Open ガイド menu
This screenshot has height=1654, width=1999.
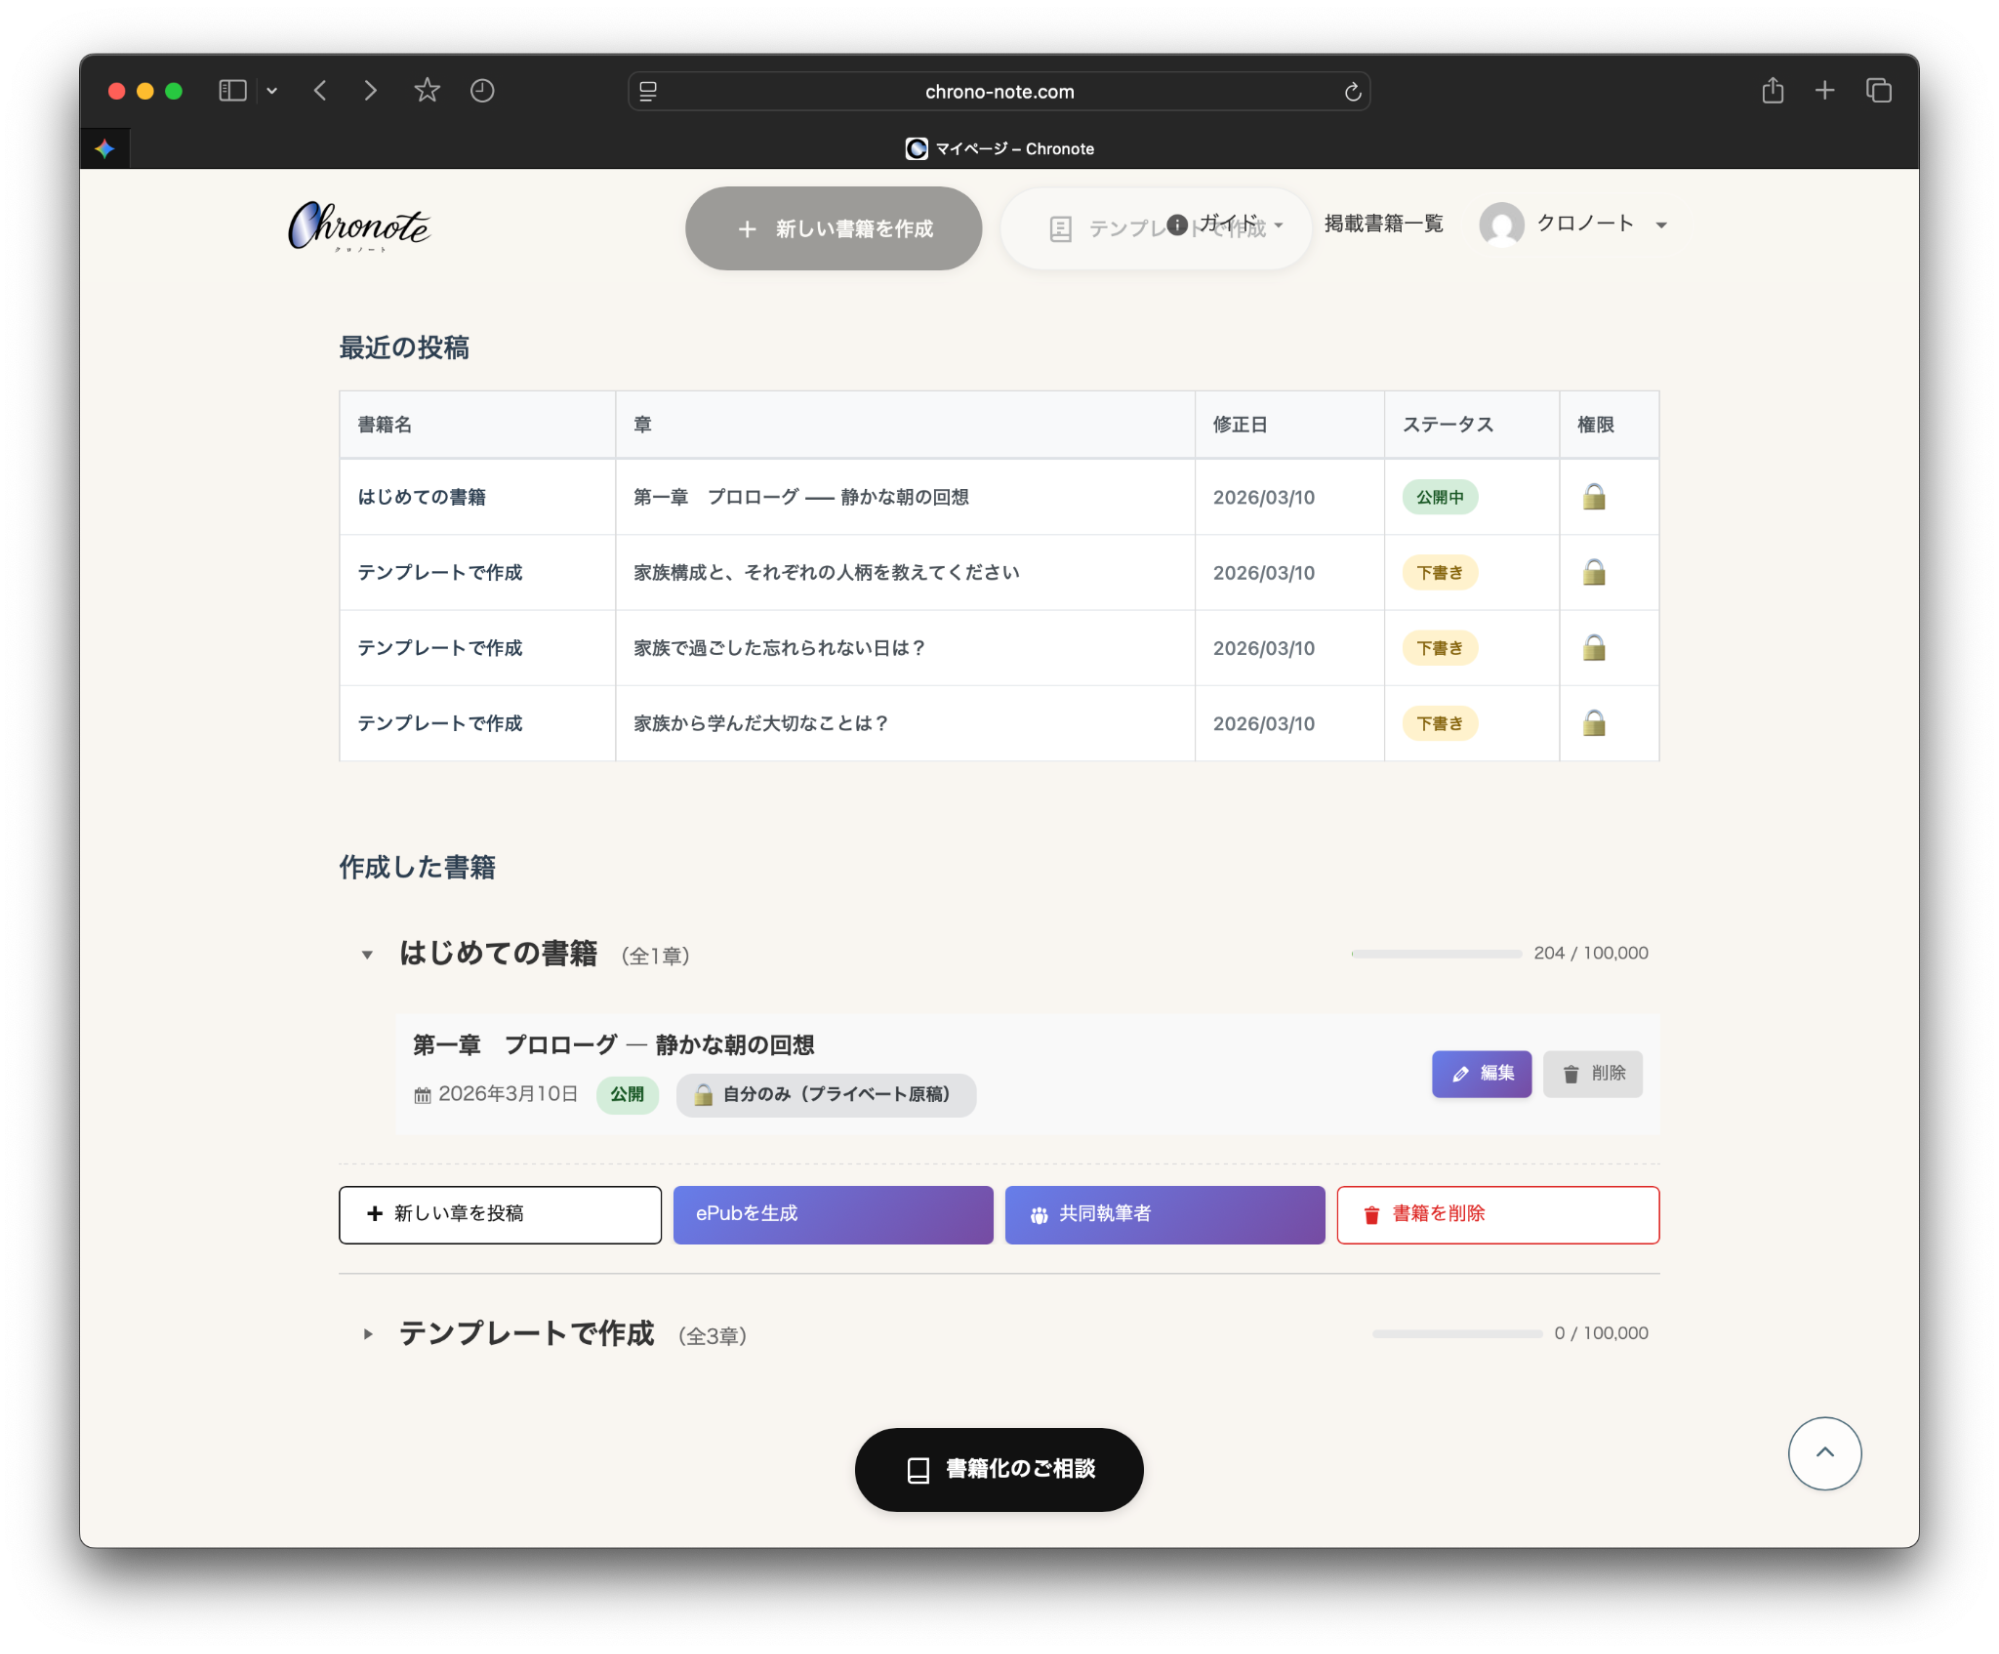(1228, 223)
